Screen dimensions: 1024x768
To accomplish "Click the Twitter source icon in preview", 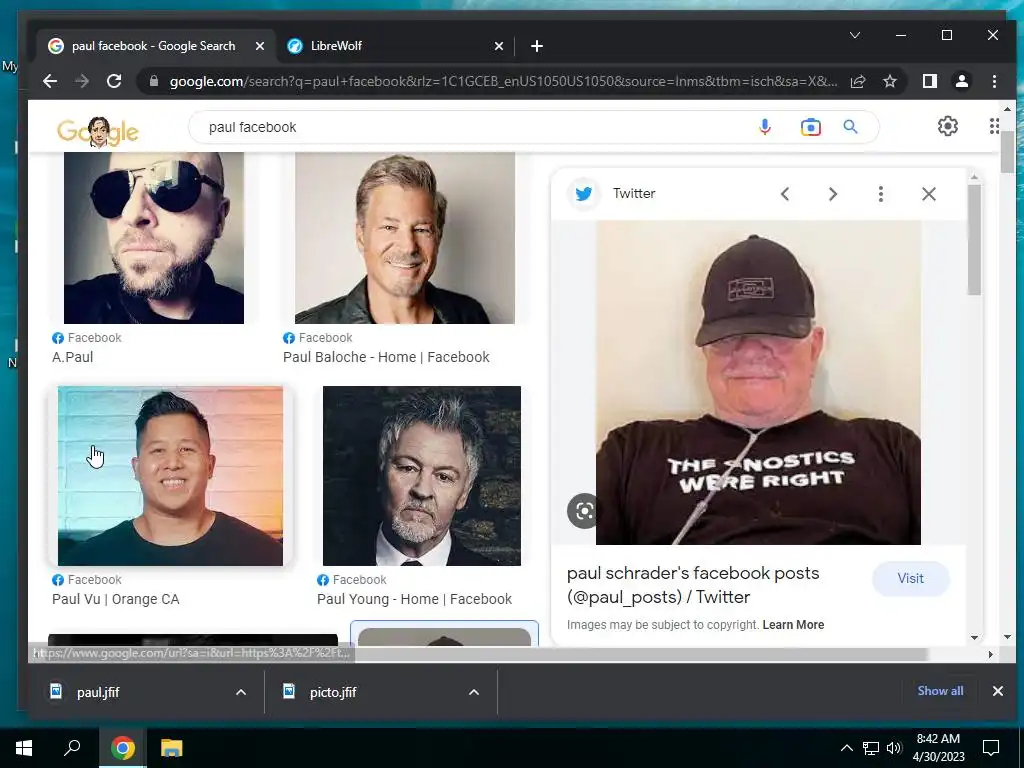I will tap(584, 193).
